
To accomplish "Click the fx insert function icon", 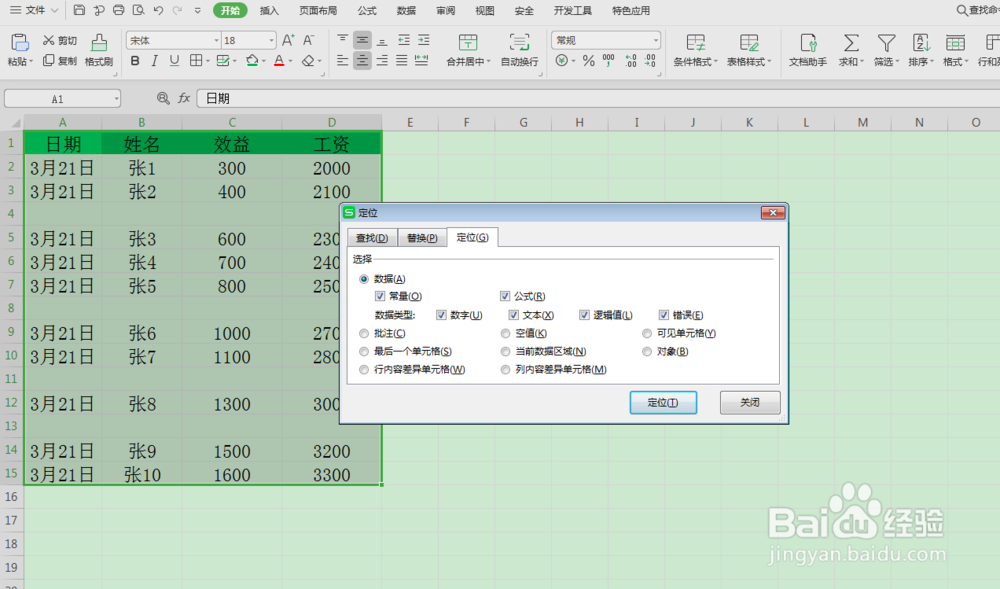I will [184, 98].
